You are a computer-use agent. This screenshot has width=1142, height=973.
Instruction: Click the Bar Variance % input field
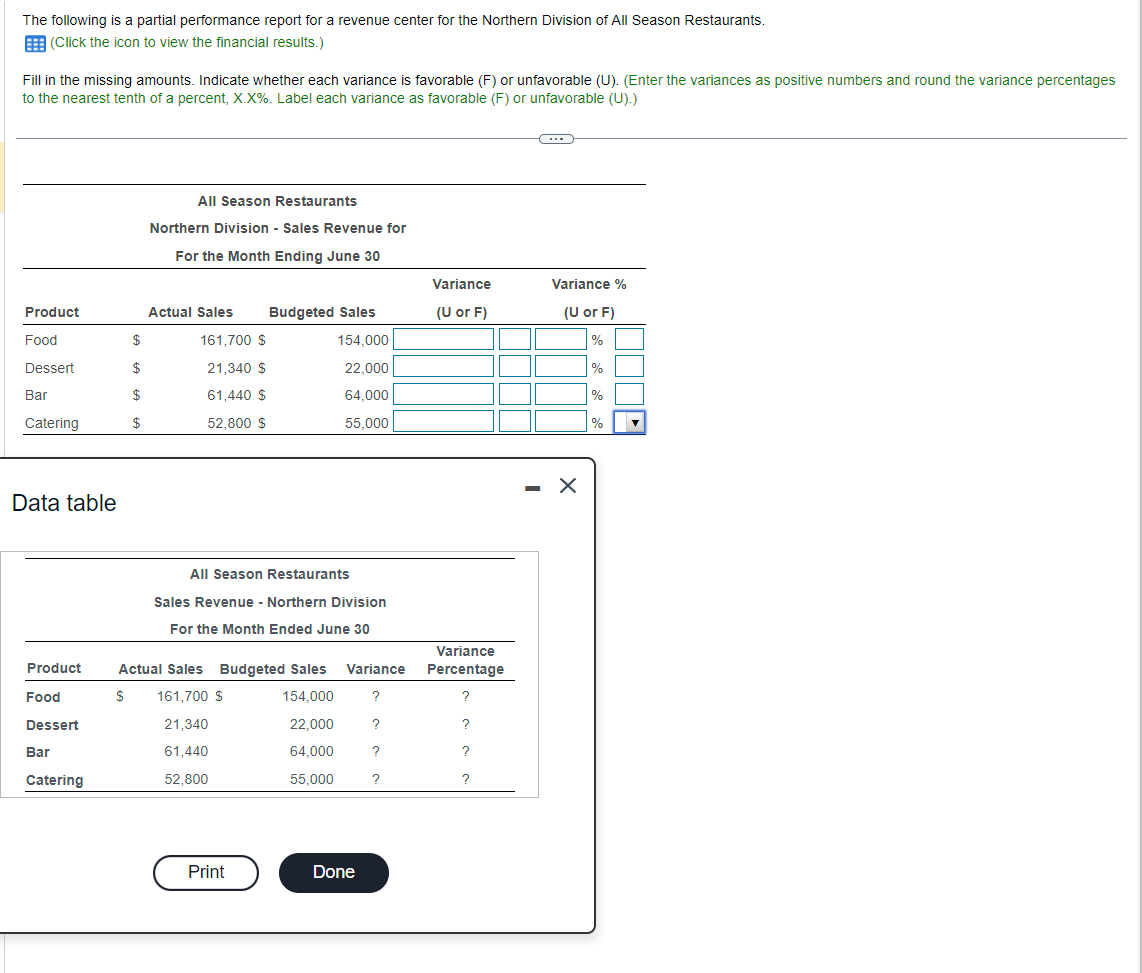[563, 394]
